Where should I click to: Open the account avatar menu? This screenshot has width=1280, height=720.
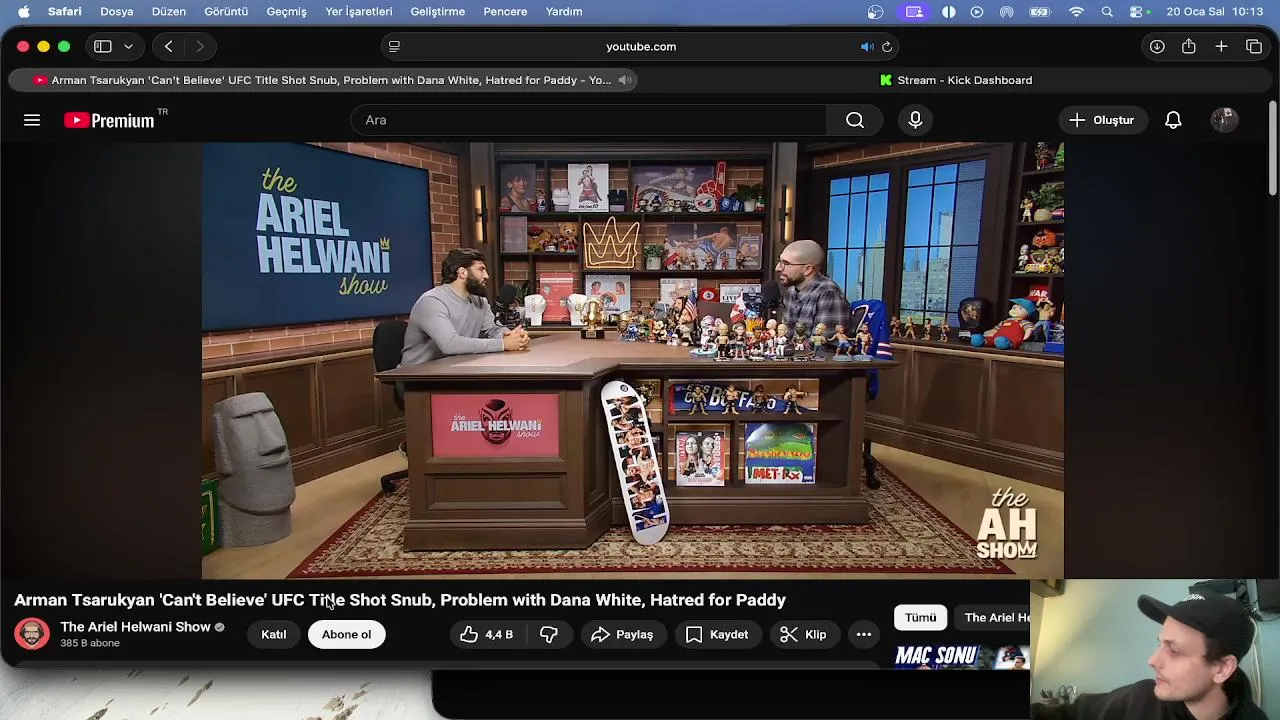coord(1224,120)
